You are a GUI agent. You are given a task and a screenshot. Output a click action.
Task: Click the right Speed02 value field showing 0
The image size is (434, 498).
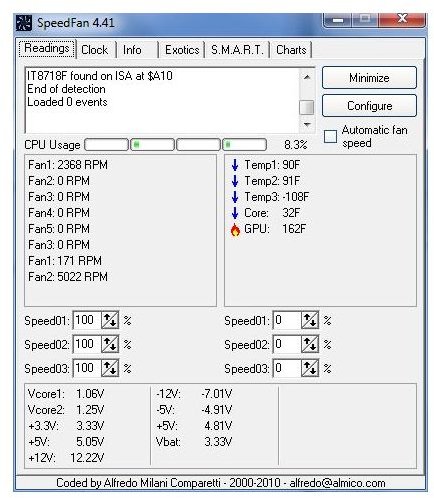pos(287,344)
